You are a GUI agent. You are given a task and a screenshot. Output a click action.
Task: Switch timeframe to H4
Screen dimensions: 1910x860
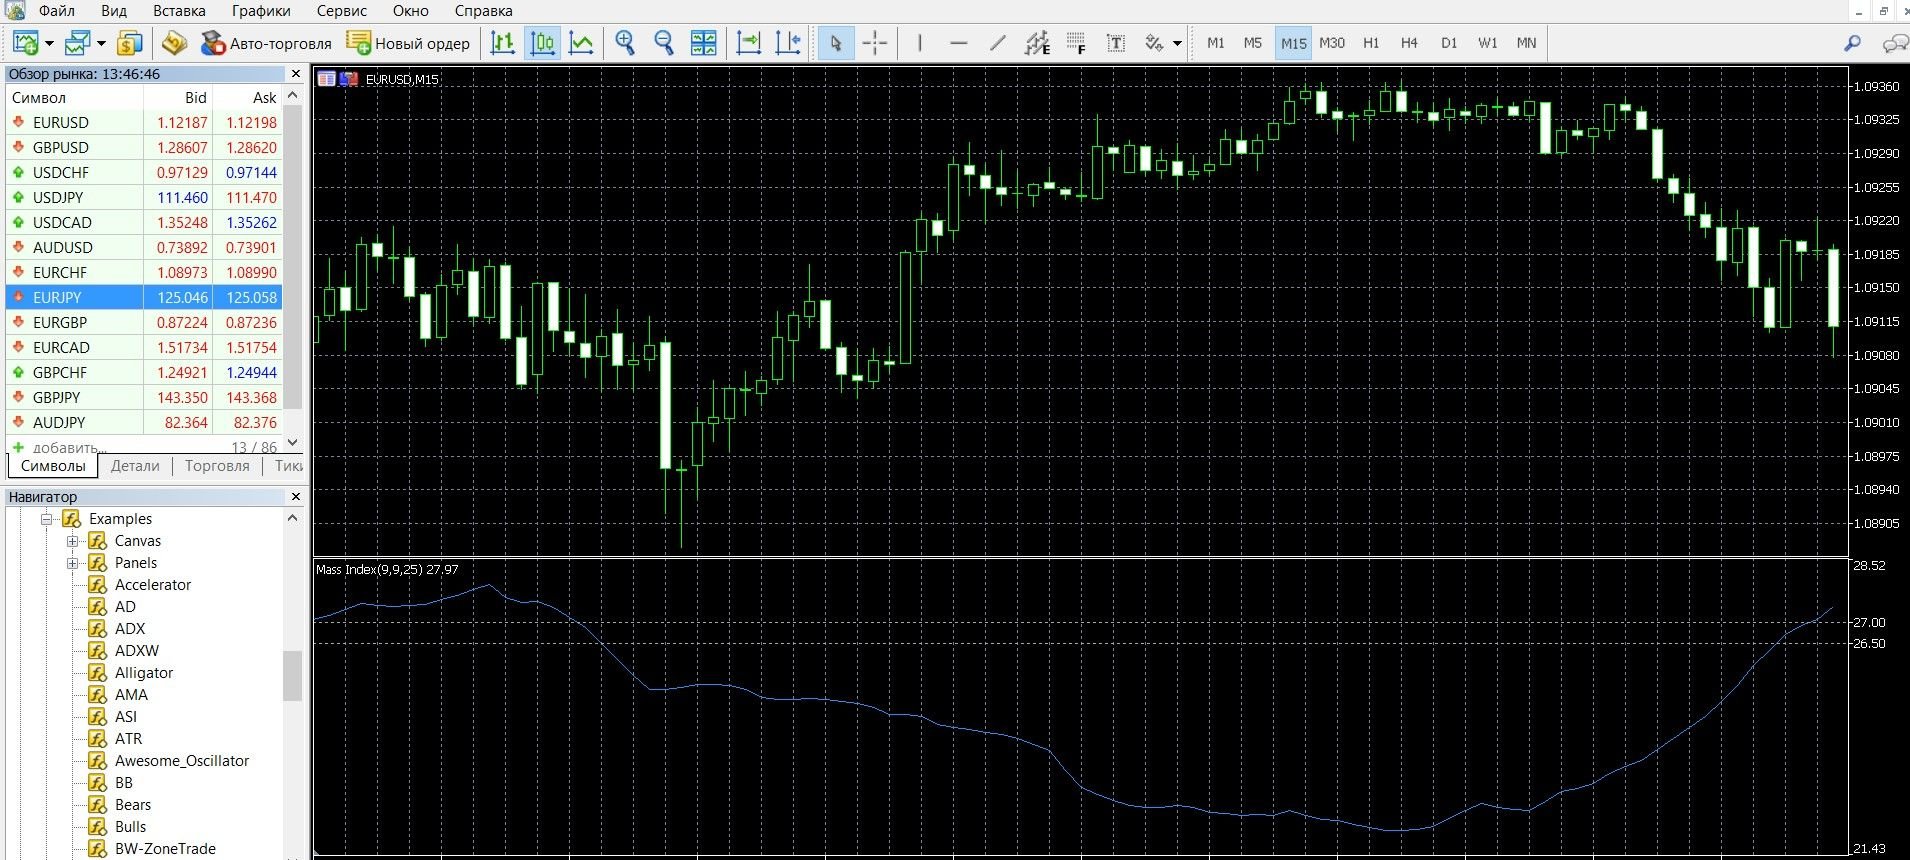(x=1409, y=43)
